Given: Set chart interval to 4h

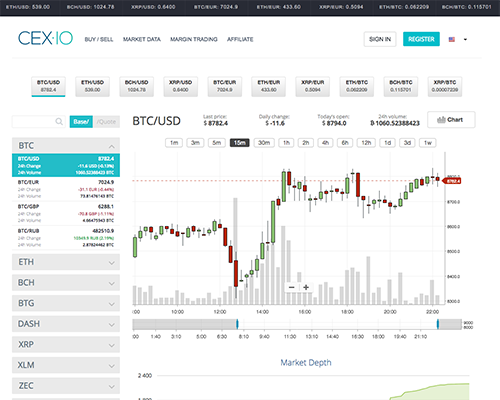Looking at the screenshot, I should 325,143.
